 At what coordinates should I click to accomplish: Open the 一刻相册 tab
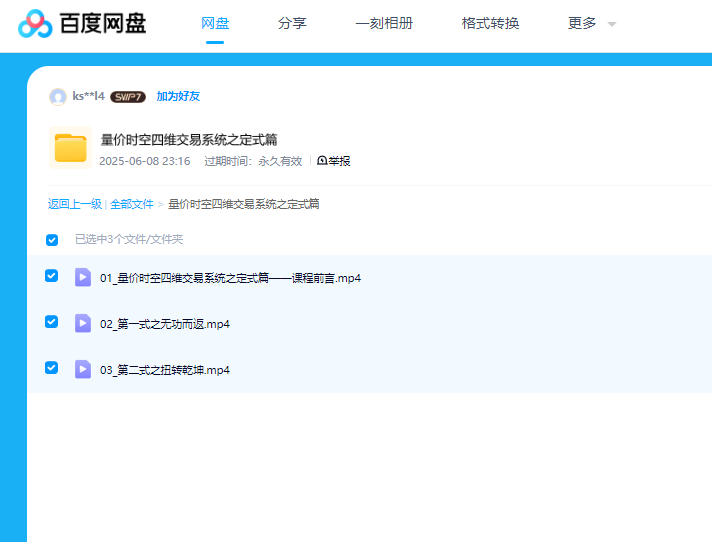coord(384,23)
